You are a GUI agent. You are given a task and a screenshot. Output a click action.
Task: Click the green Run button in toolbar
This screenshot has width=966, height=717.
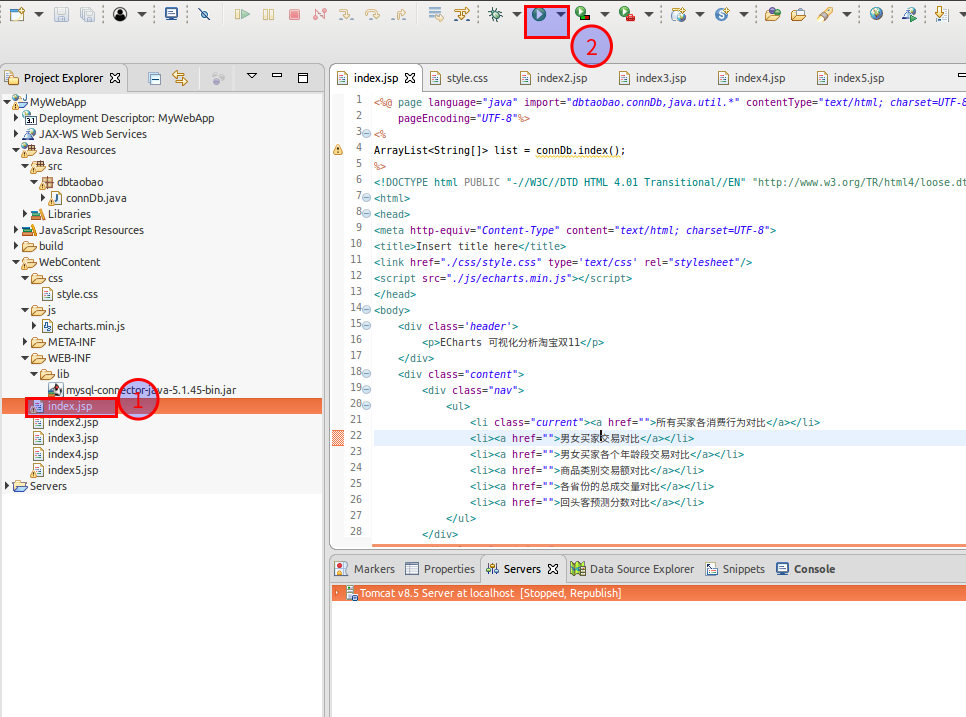(539, 15)
